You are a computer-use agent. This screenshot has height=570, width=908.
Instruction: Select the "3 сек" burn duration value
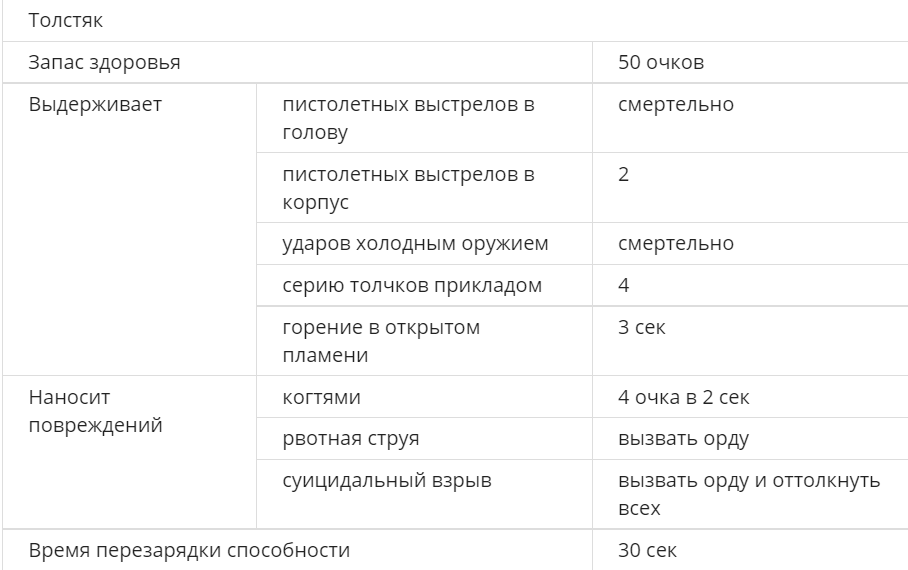642,327
